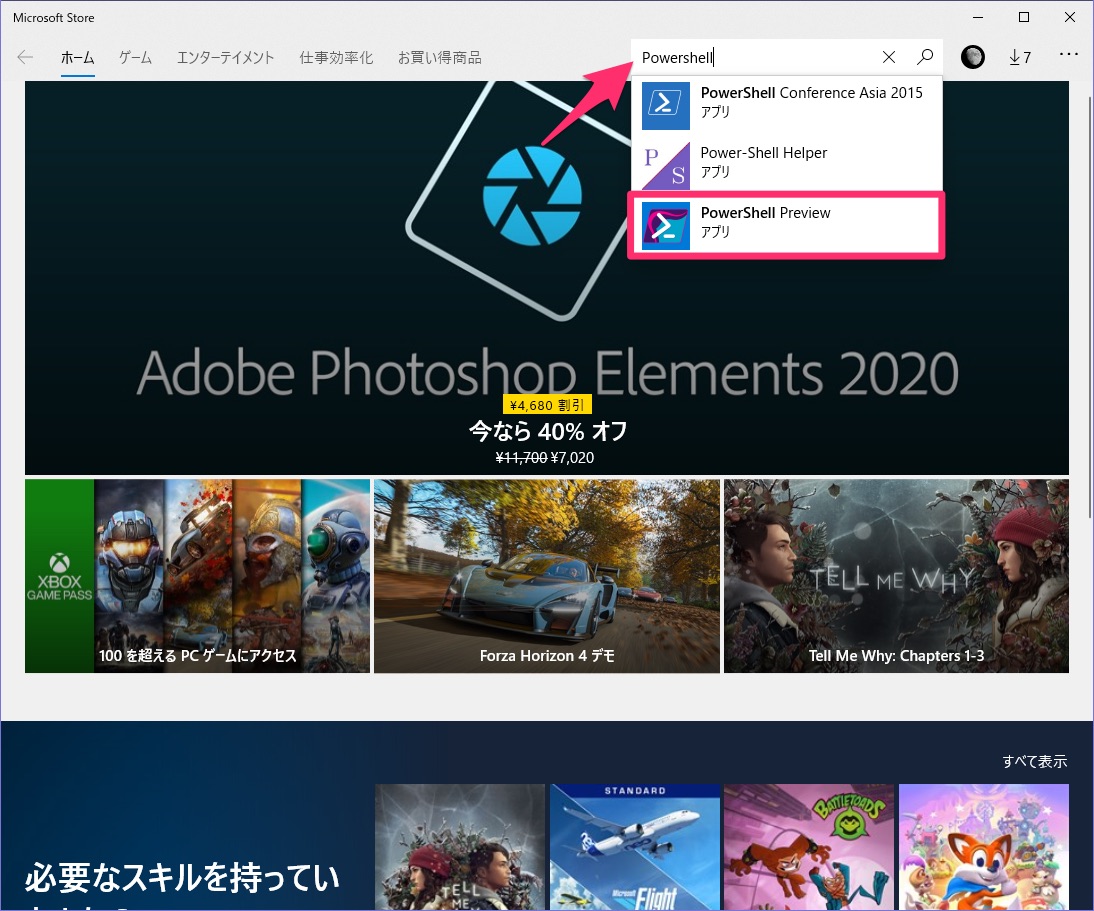Open the エンターテイメント tab
This screenshot has width=1094, height=911.
click(225, 58)
